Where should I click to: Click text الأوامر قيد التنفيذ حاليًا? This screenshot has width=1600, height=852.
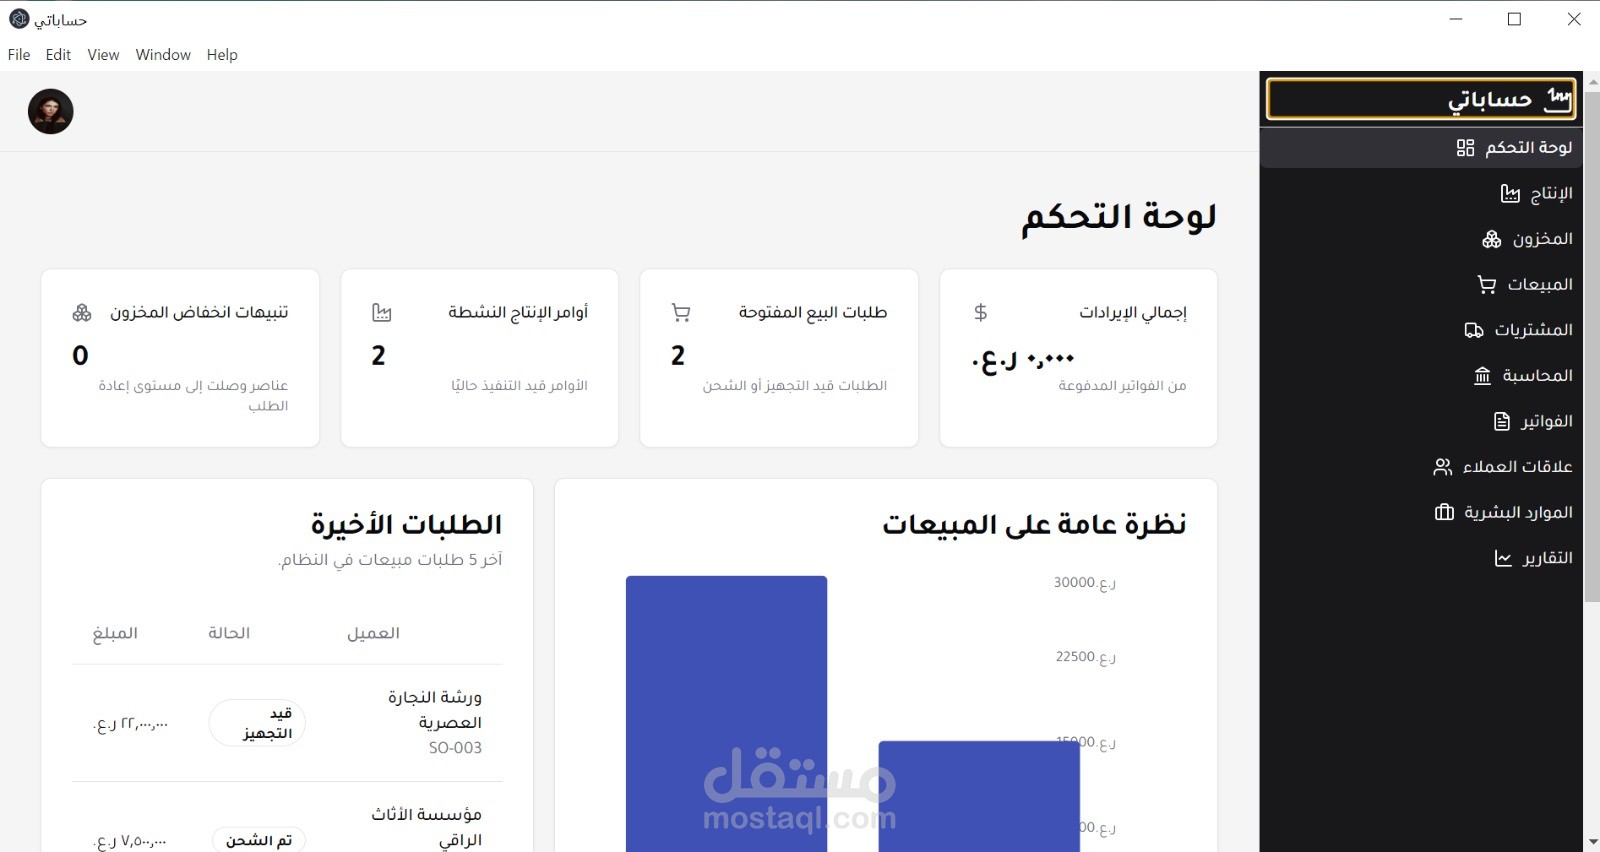tap(519, 386)
